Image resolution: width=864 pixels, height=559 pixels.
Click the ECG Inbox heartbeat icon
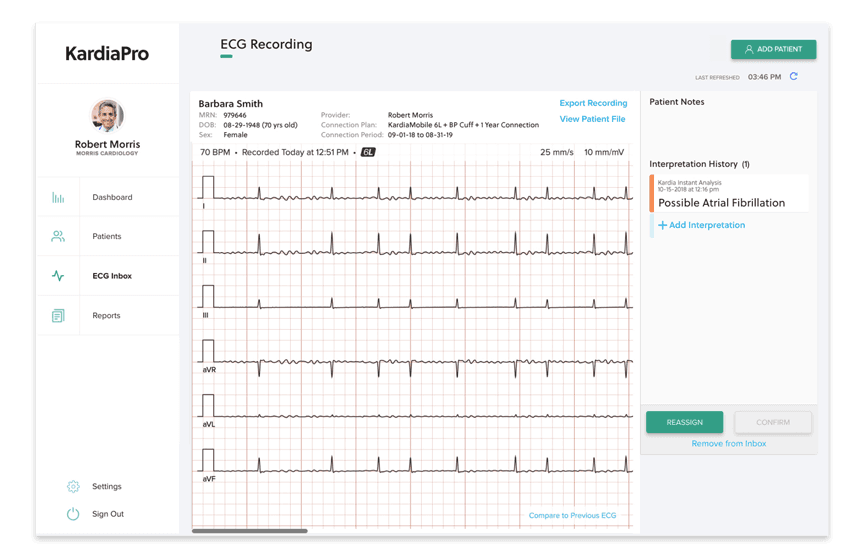click(x=58, y=276)
